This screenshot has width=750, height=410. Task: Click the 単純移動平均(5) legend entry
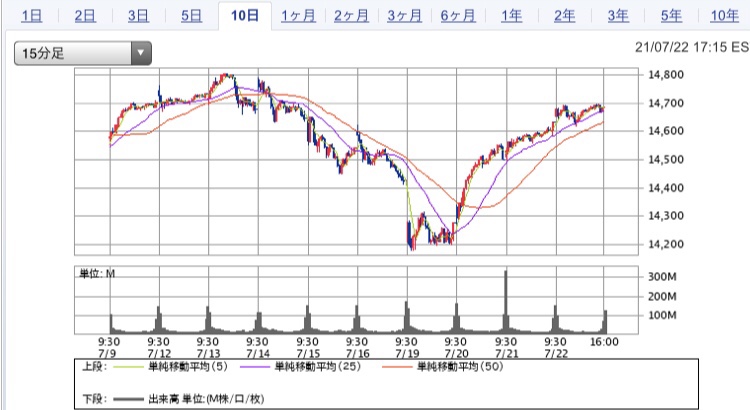[188, 366]
